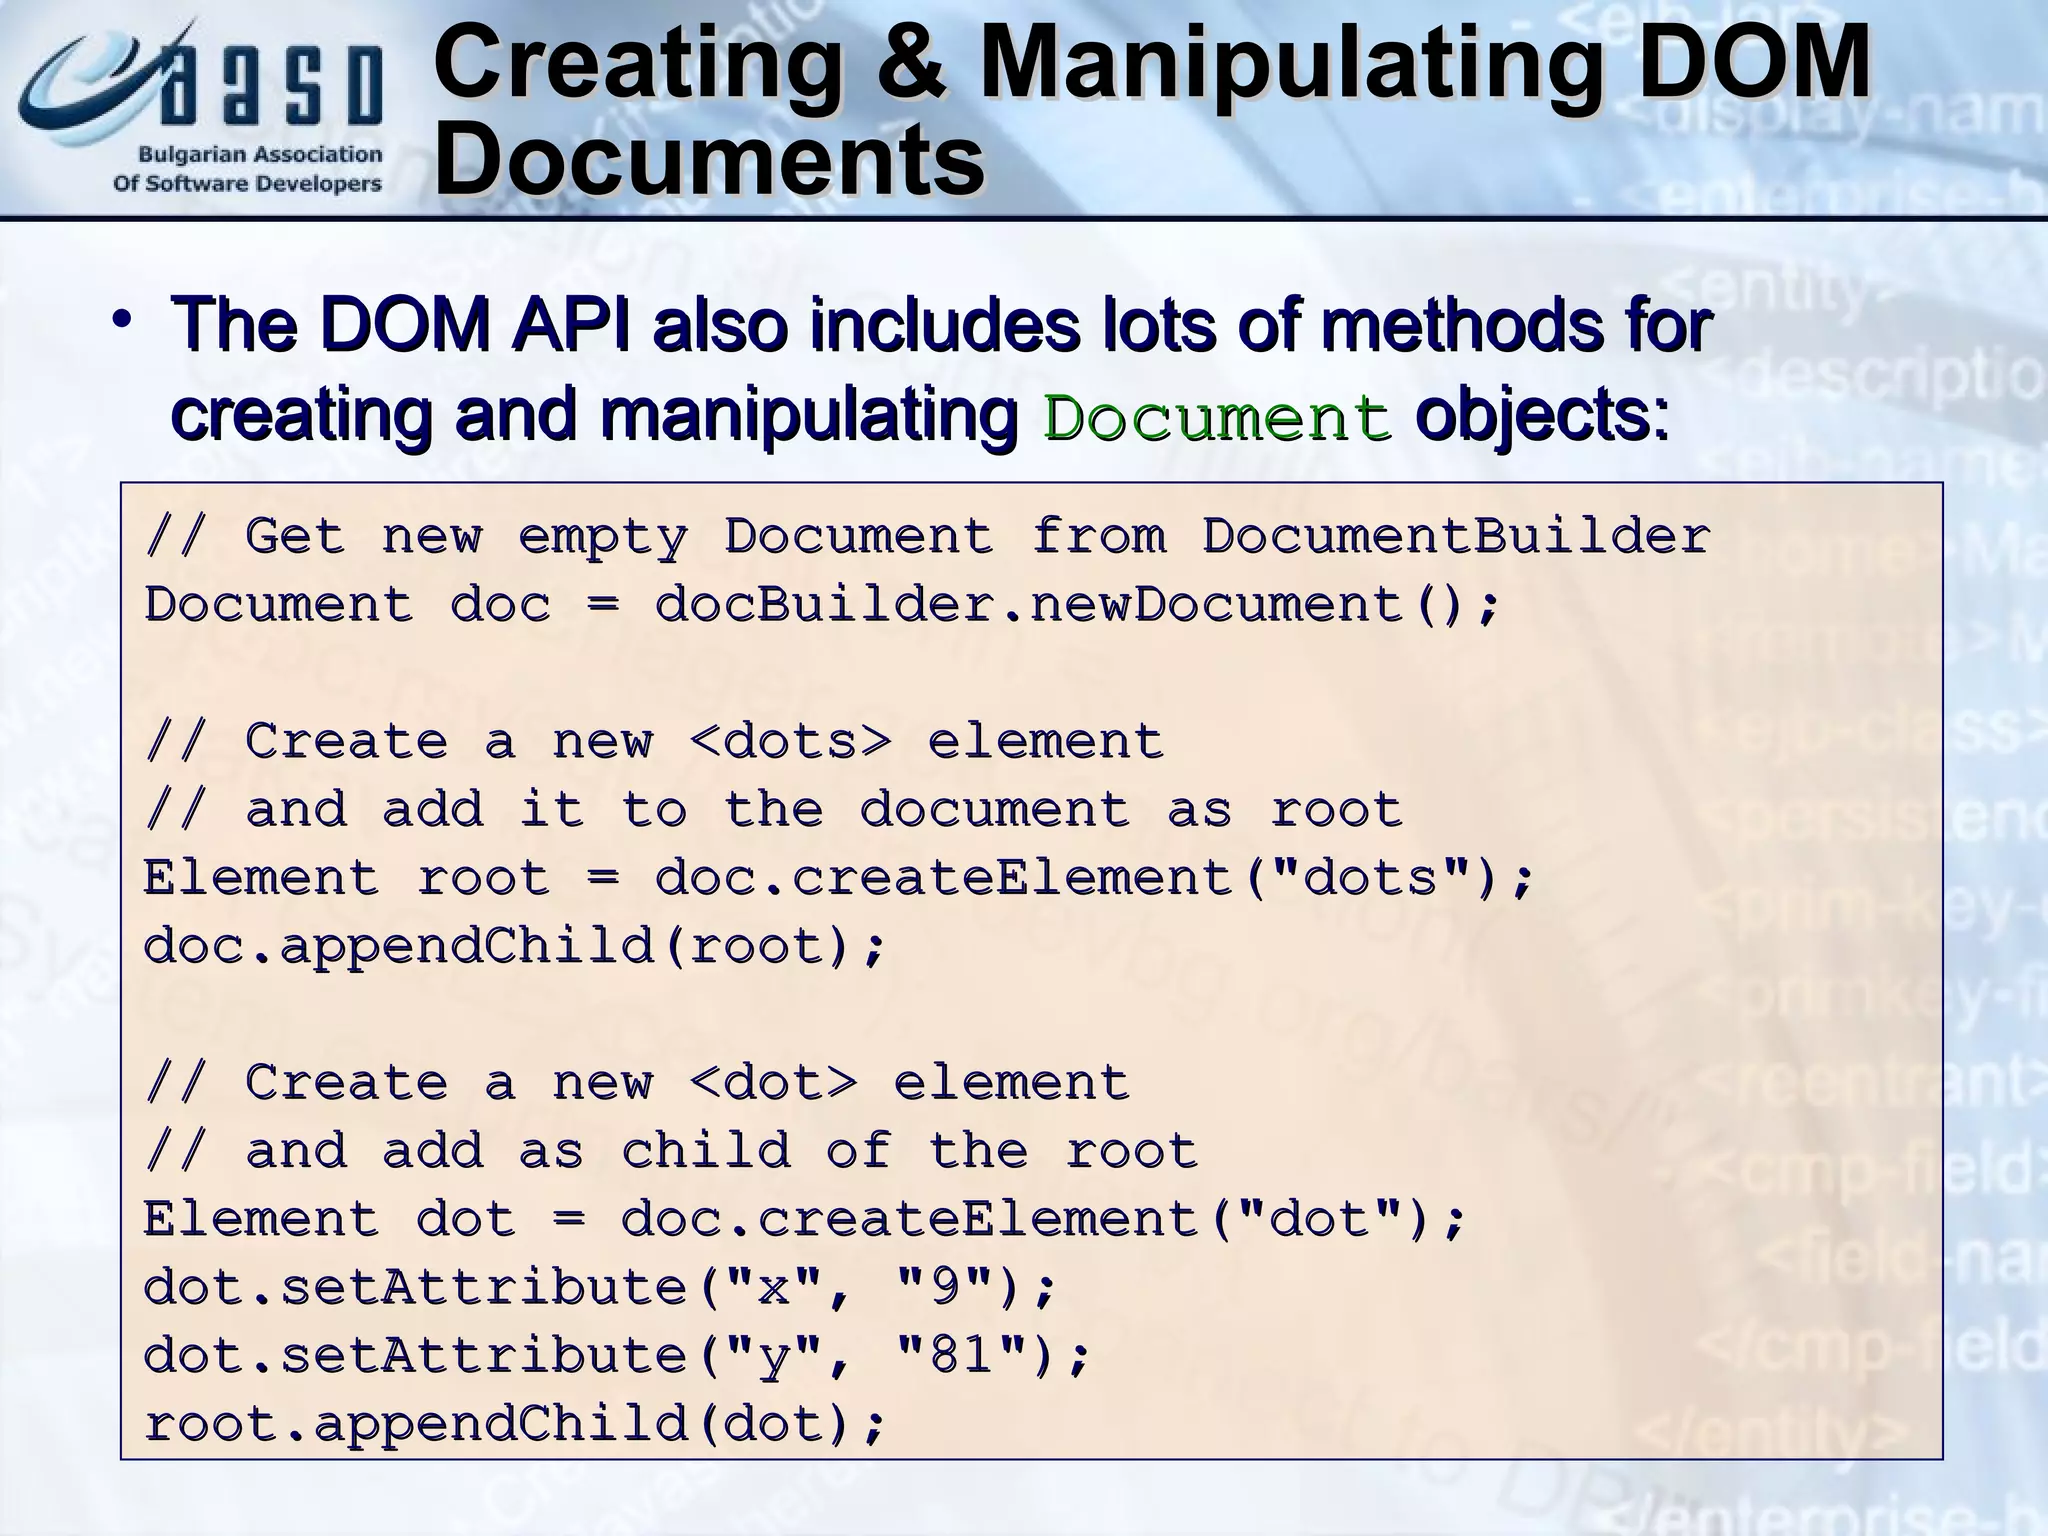
Task: Click comment '// and add as child of the root'
Action: point(672,1151)
